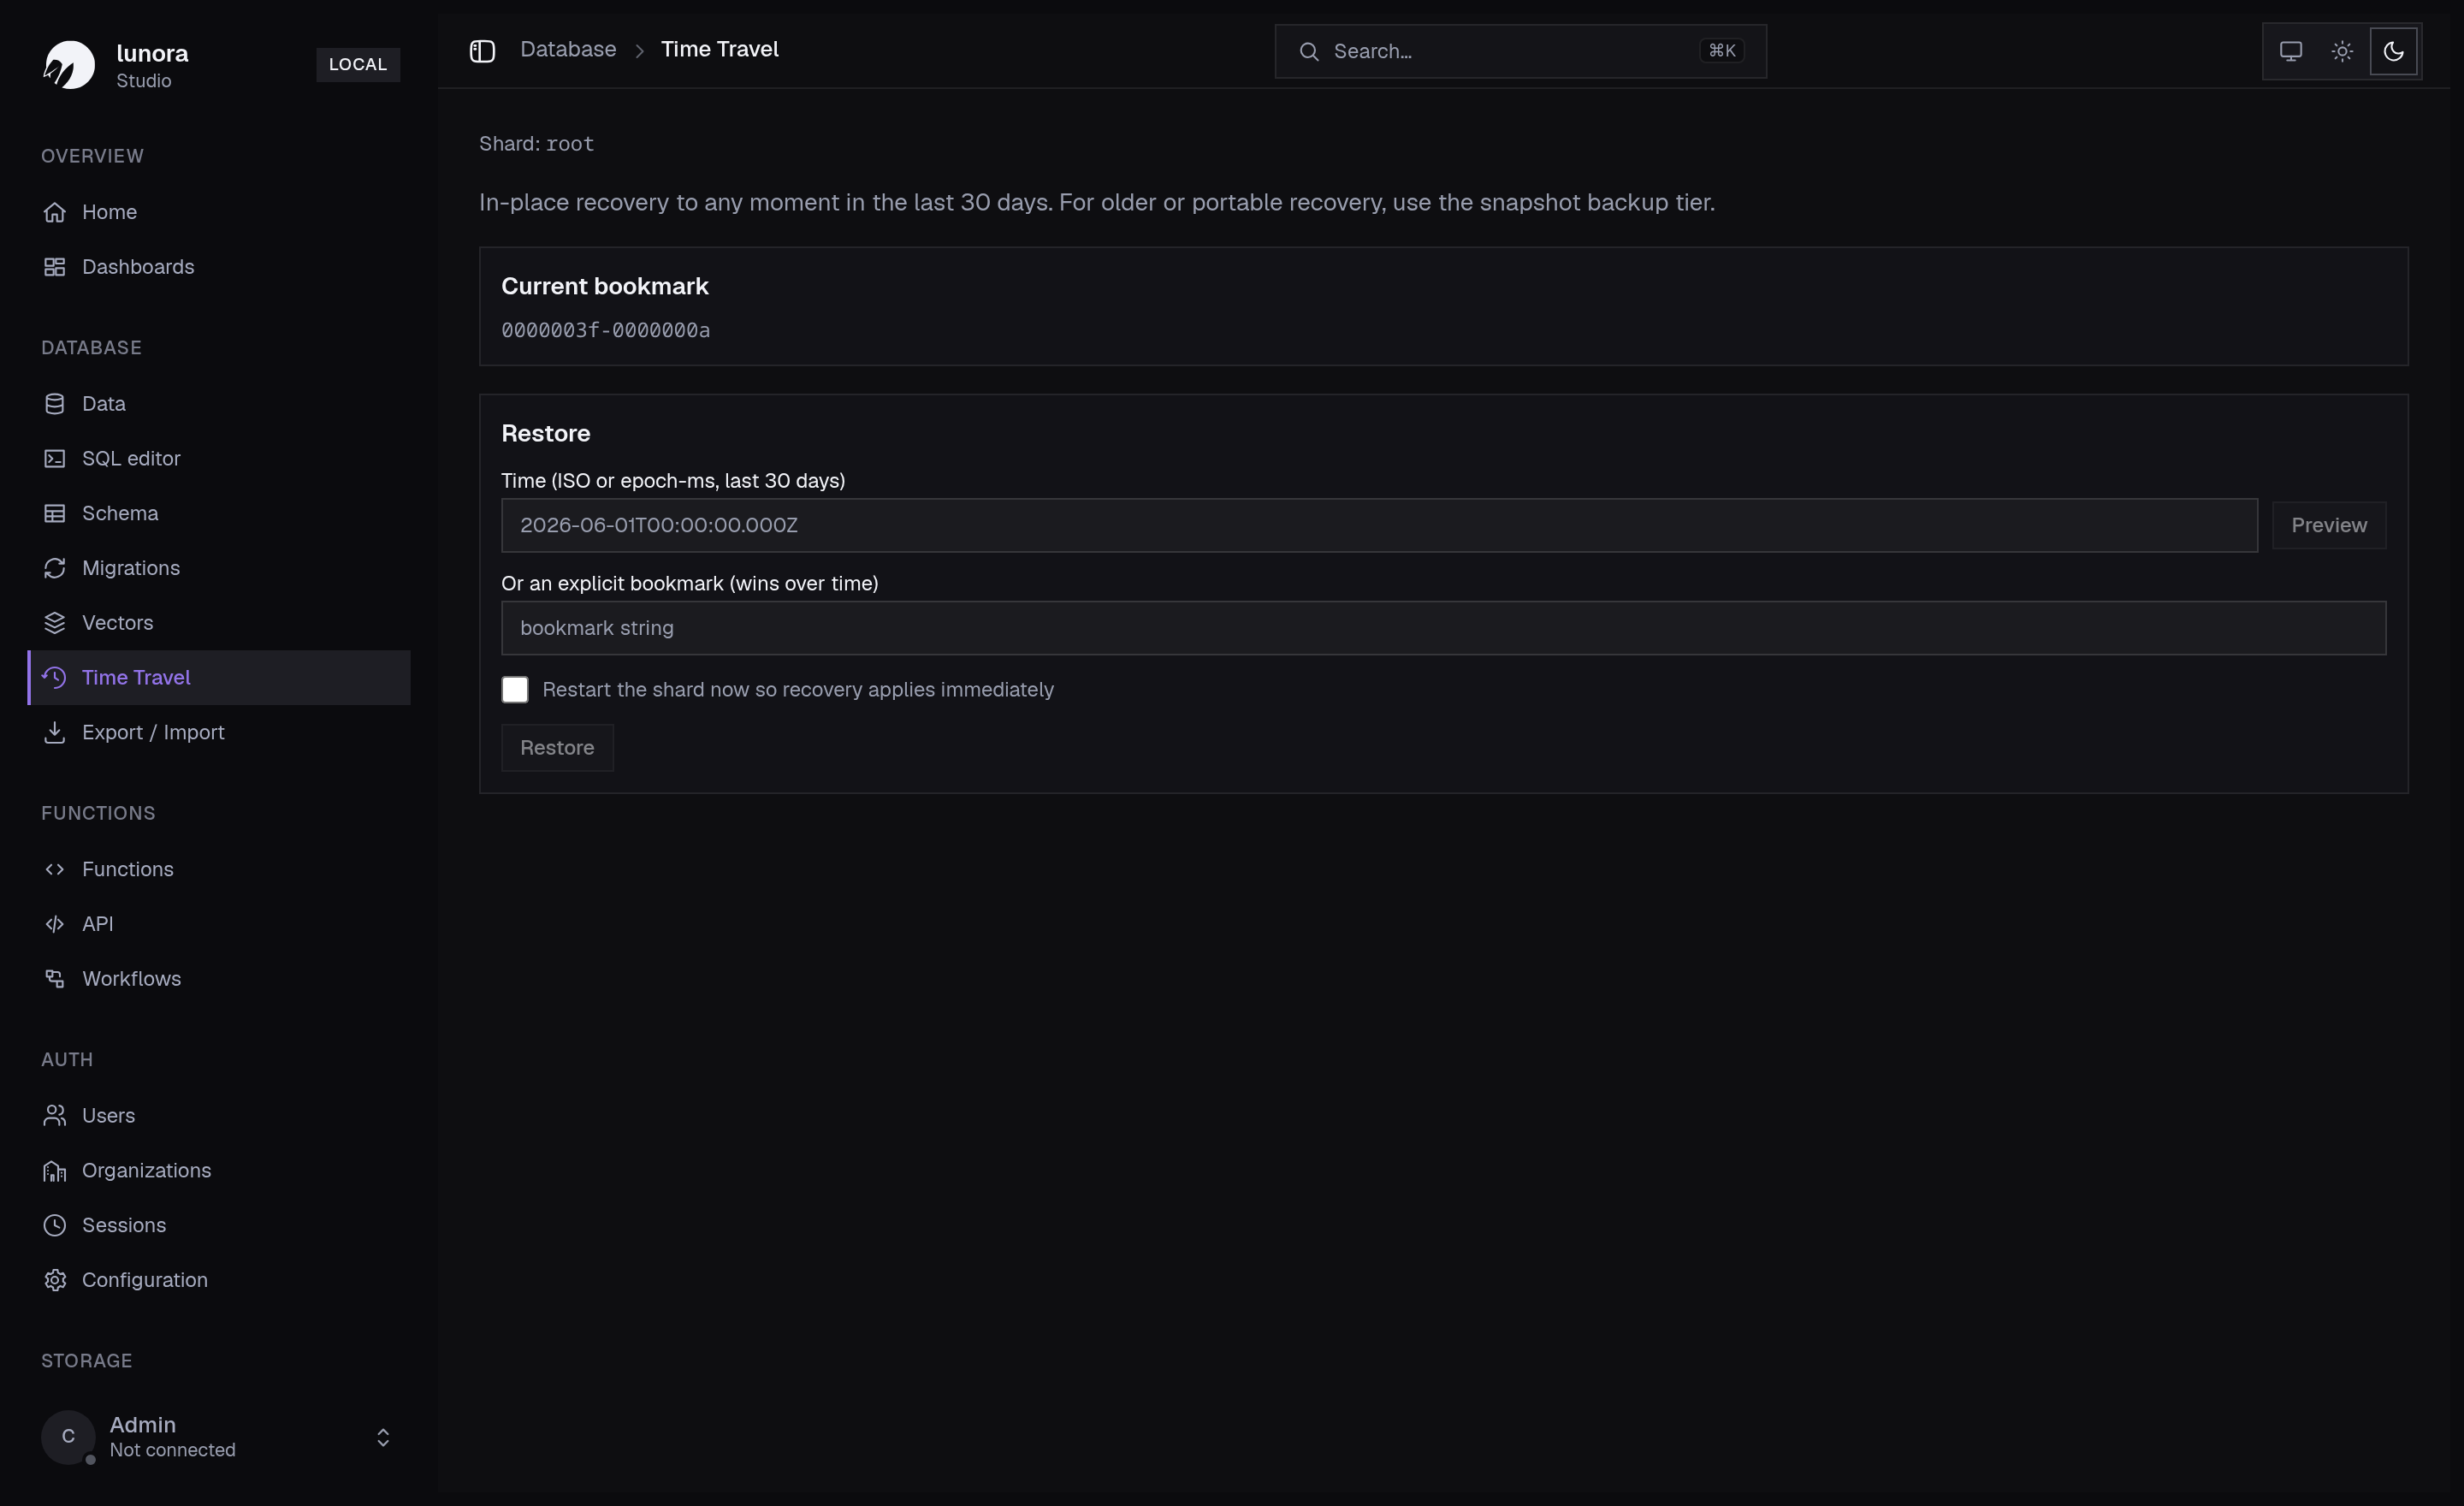2464x1506 pixels.
Task: Focus the Search... field
Action: [1521, 51]
